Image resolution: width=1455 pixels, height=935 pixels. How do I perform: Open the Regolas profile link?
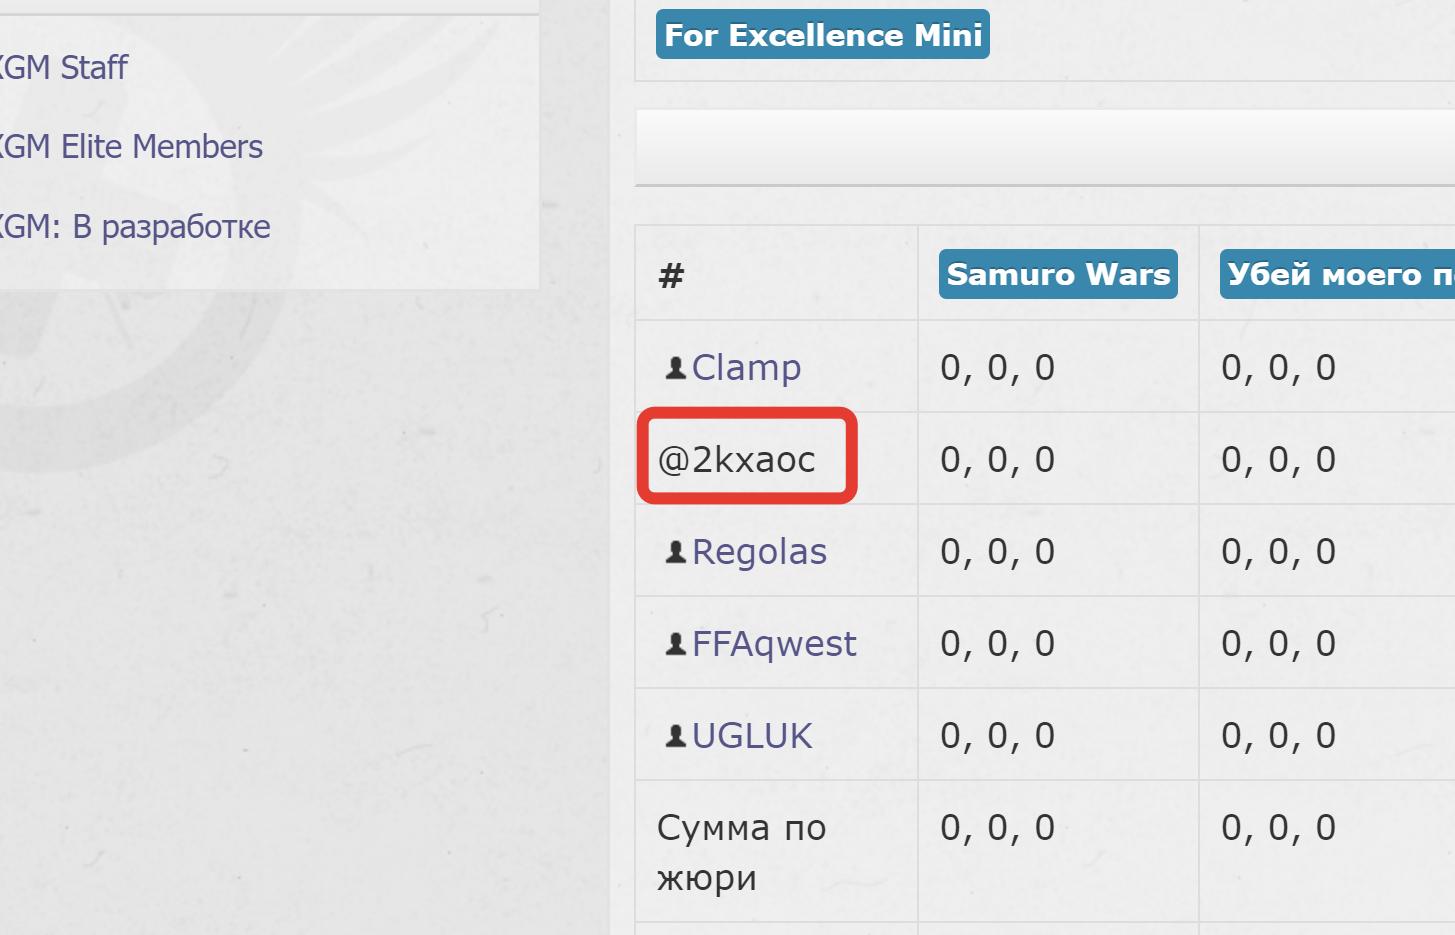click(759, 552)
